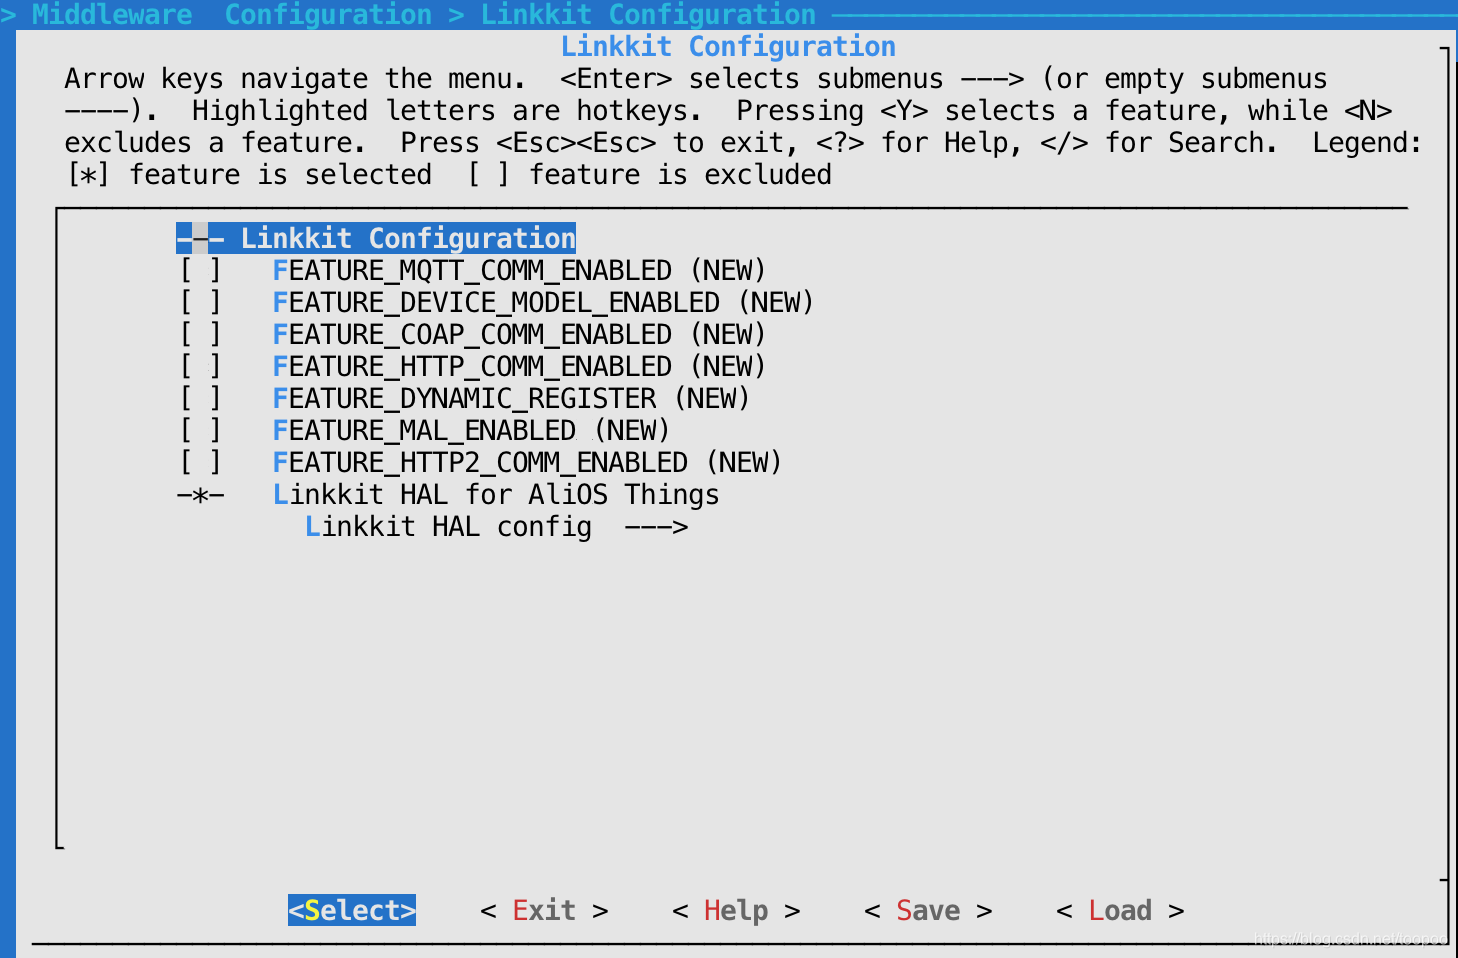Select Linkkit HAL config entry text
The width and height of the screenshot is (1458, 958).
click(448, 527)
